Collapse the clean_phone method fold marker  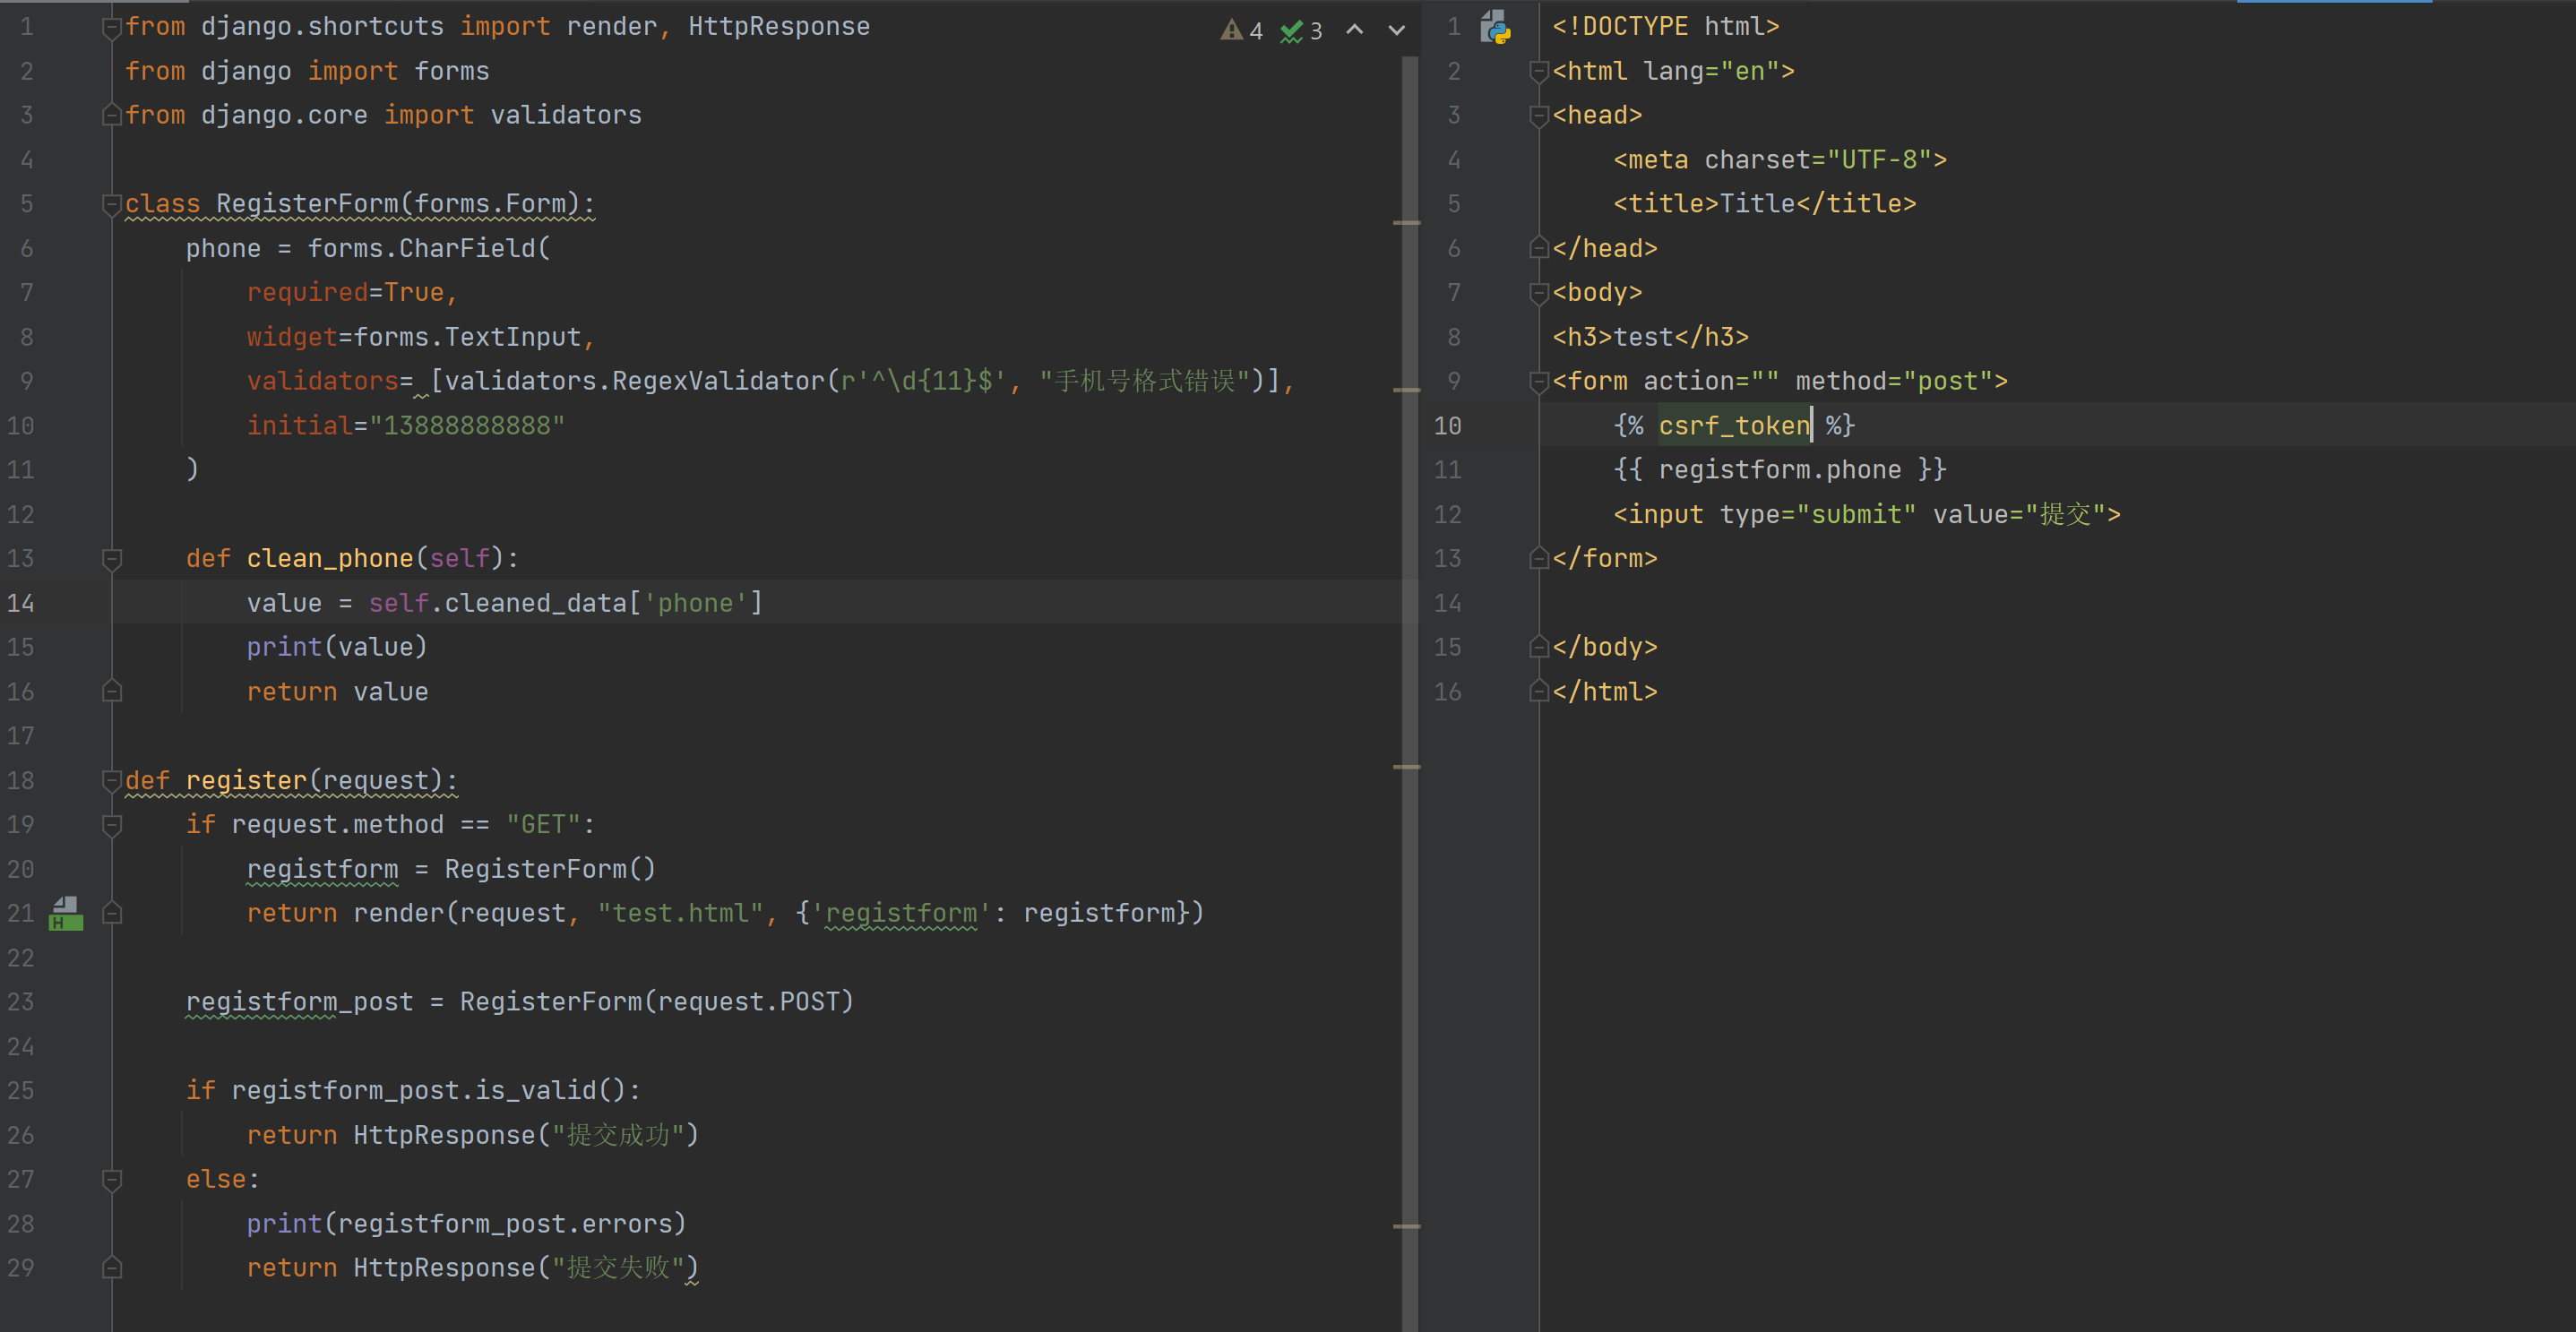click(x=111, y=558)
